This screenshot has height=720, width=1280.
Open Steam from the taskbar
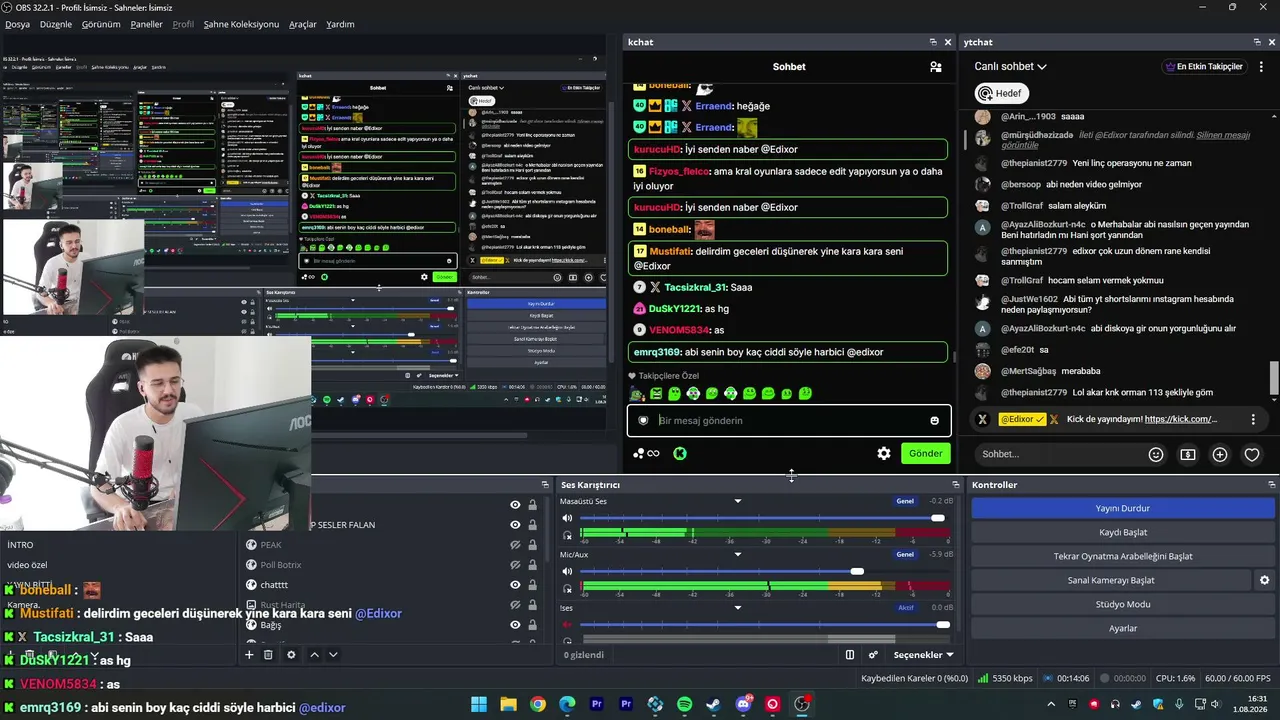coord(713,704)
